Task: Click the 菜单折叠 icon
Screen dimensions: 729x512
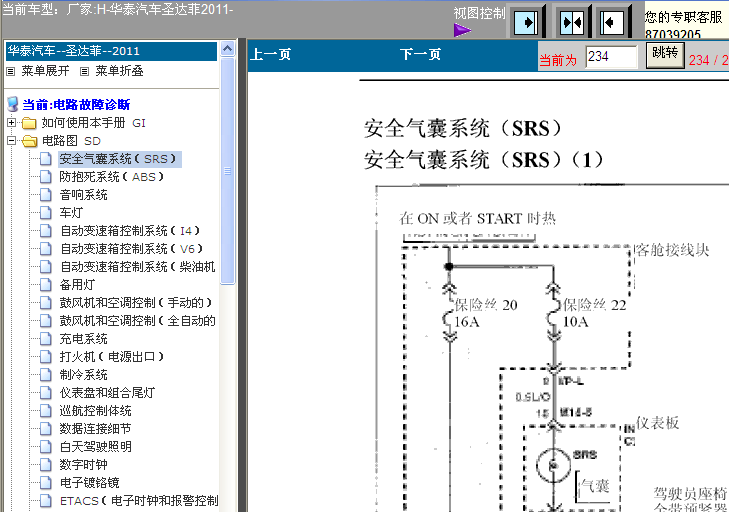Action: [84, 72]
